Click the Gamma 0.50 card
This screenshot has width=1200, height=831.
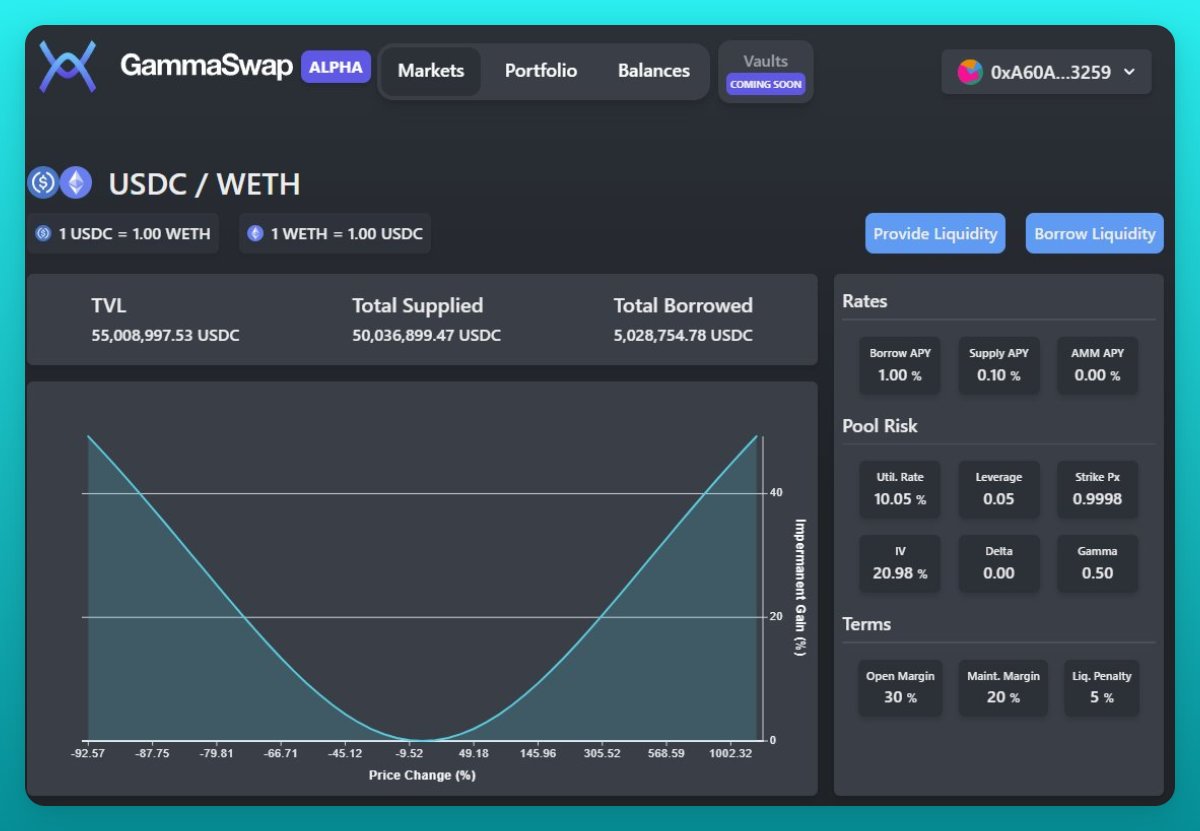pos(1097,563)
